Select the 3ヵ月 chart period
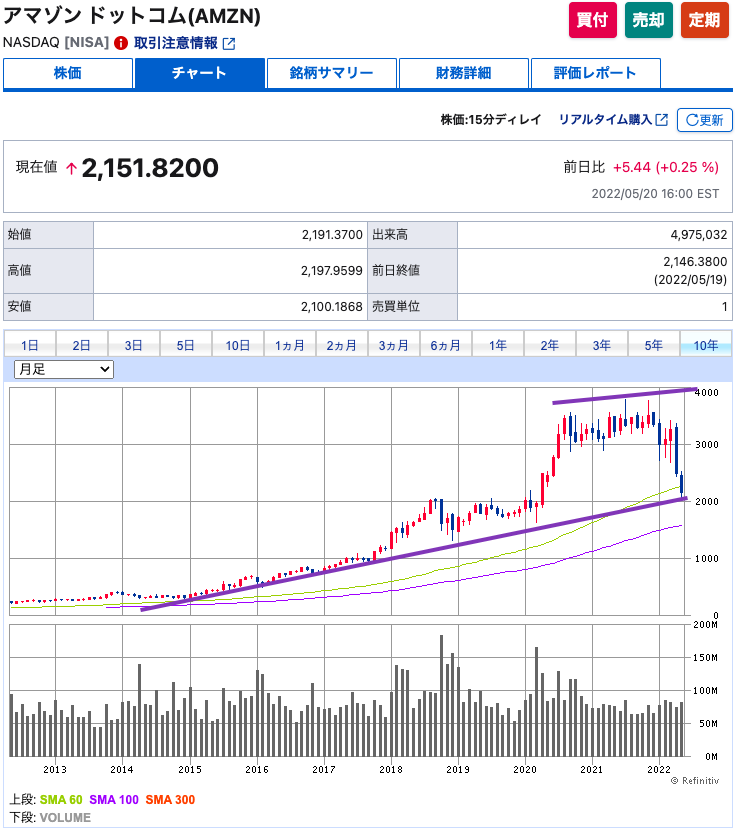This screenshot has width=735, height=828. (x=393, y=345)
